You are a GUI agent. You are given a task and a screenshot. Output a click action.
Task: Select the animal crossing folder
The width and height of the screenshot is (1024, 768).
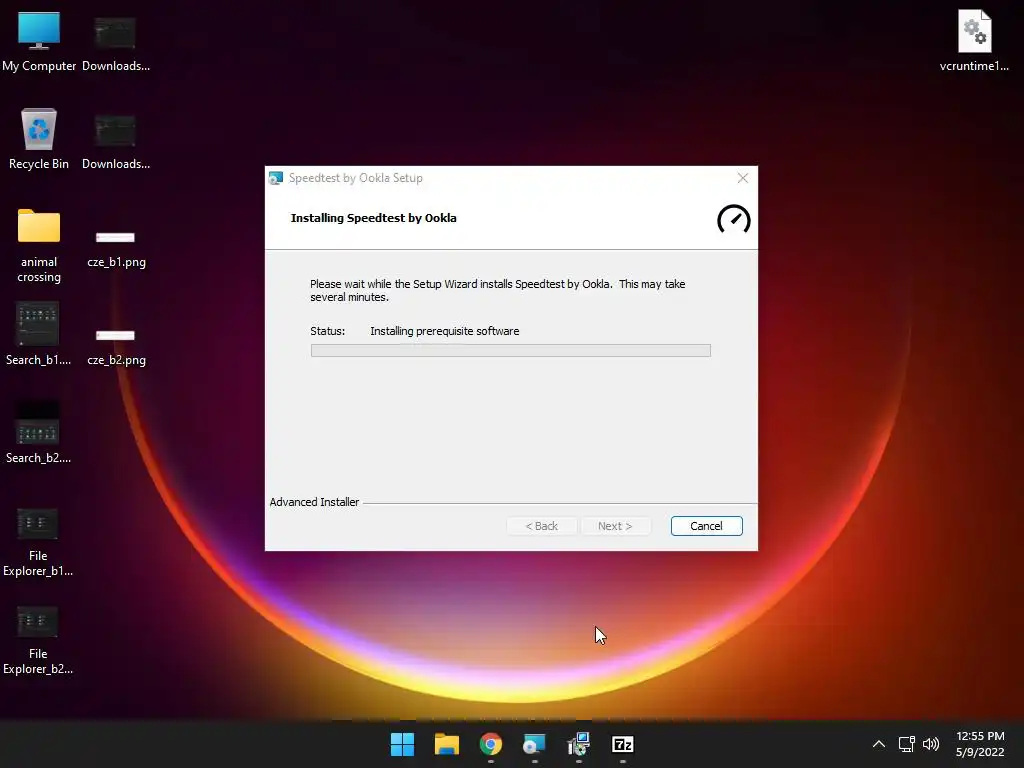coord(39,246)
